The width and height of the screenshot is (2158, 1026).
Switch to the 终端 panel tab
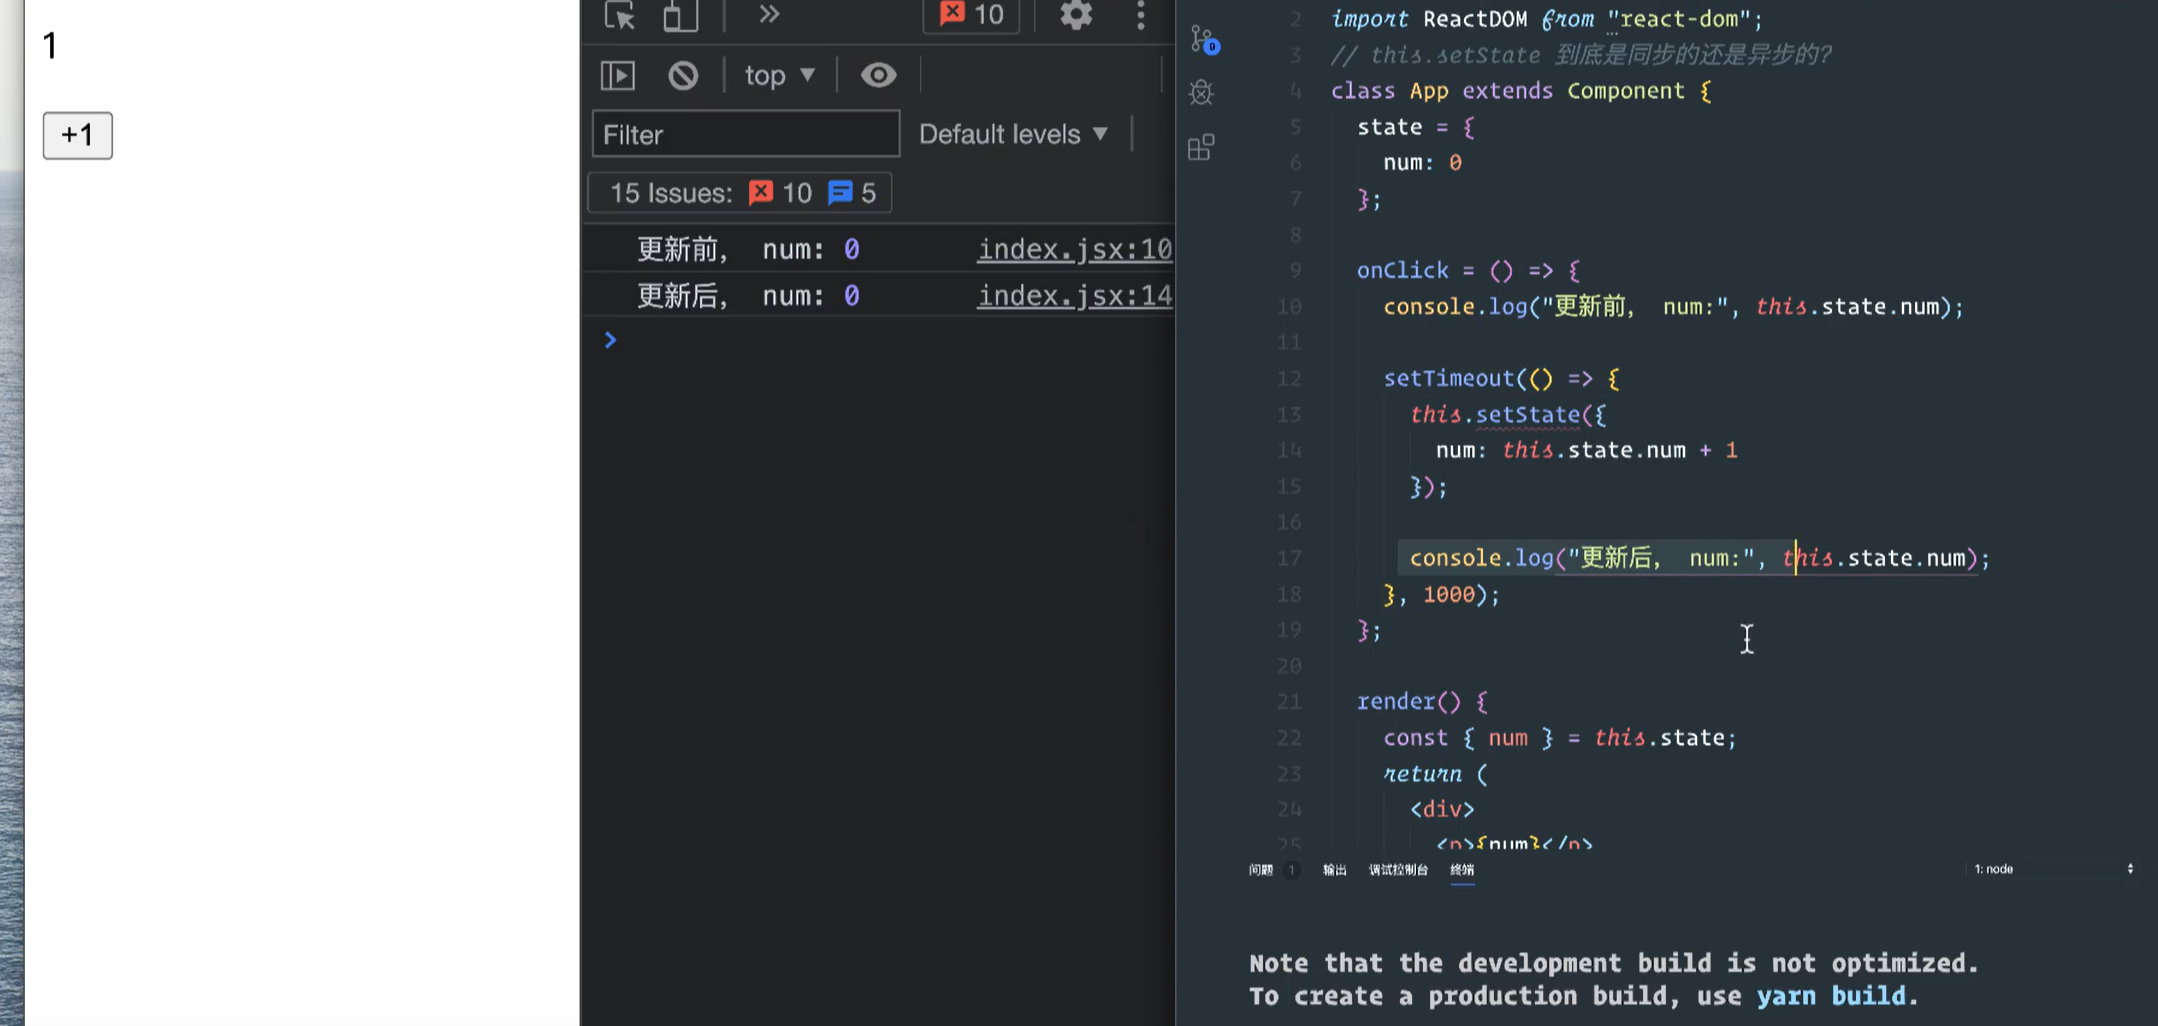coord(1462,870)
